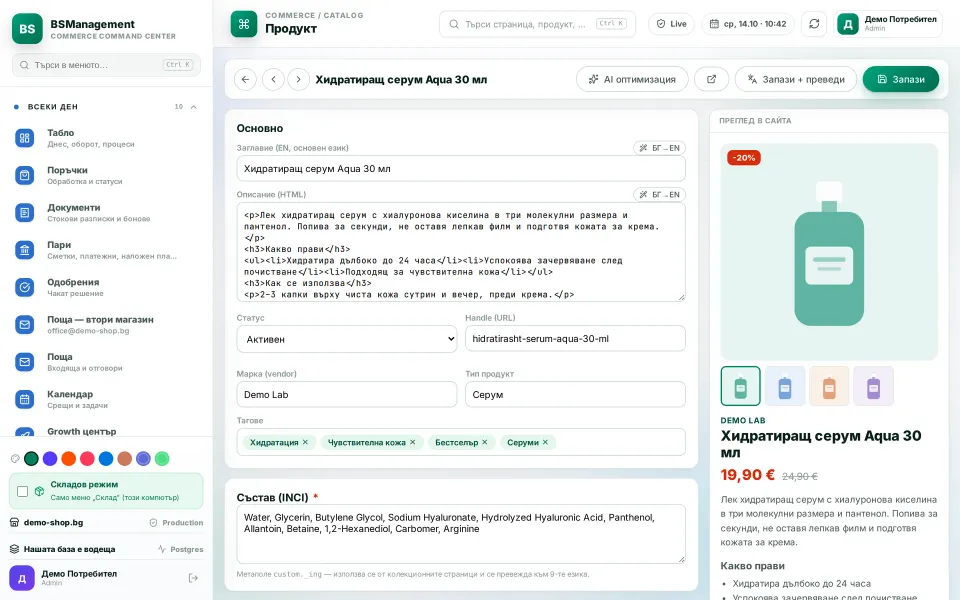Click into the Описание HTML textarea
The height and width of the screenshot is (600, 960).
coord(461,252)
